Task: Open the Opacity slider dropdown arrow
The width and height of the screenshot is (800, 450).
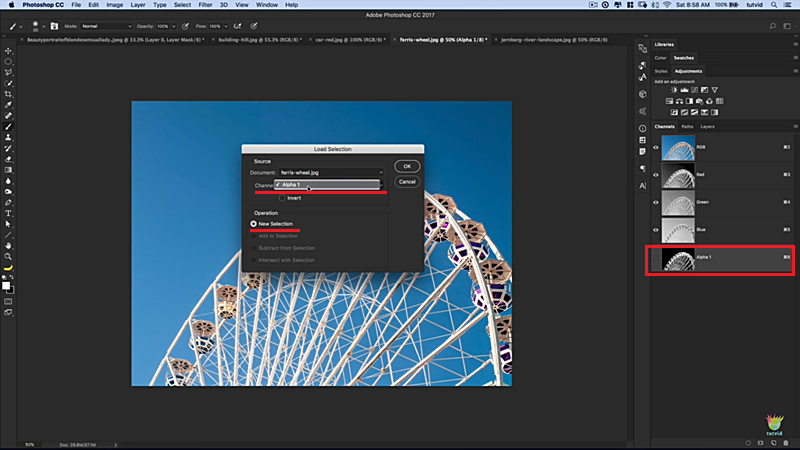Action: tap(173, 26)
